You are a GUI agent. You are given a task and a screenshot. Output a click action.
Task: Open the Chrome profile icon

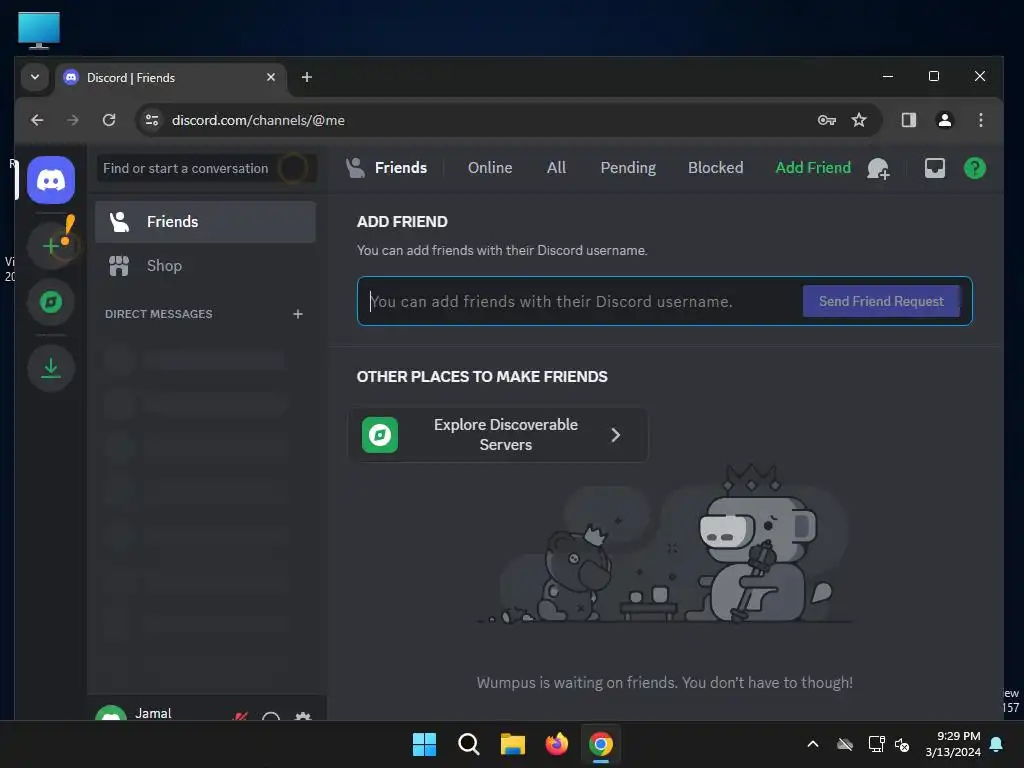944,120
